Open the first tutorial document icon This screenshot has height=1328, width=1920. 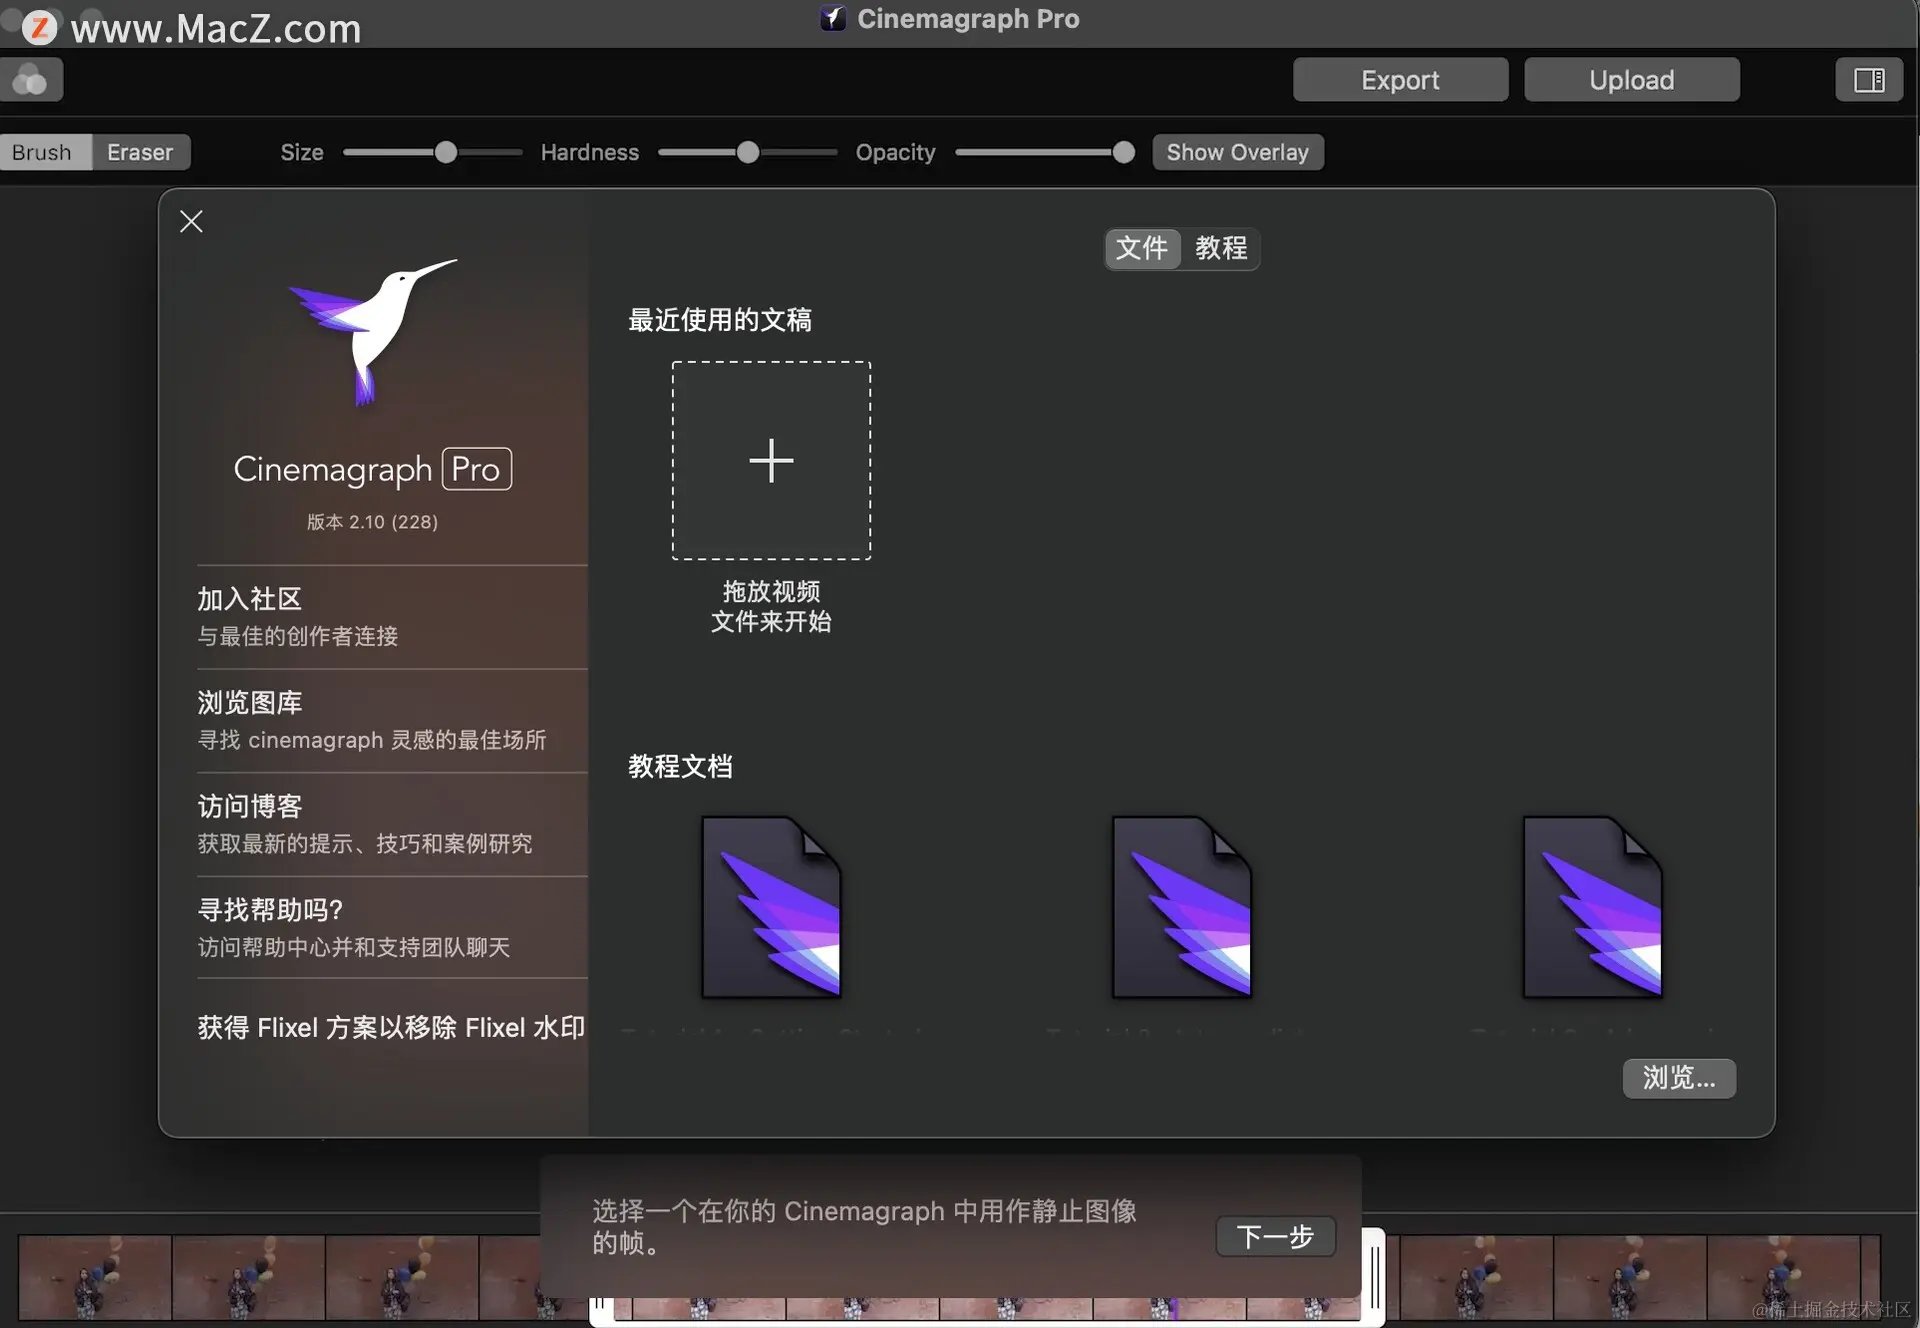[x=771, y=907]
